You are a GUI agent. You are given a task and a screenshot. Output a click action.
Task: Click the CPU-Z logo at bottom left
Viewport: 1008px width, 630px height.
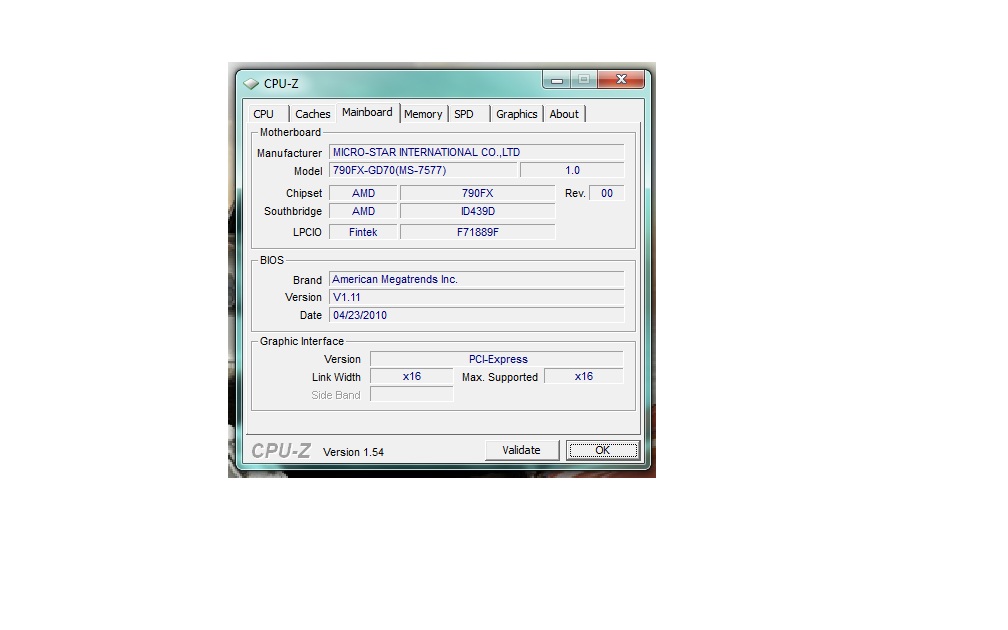pos(281,451)
